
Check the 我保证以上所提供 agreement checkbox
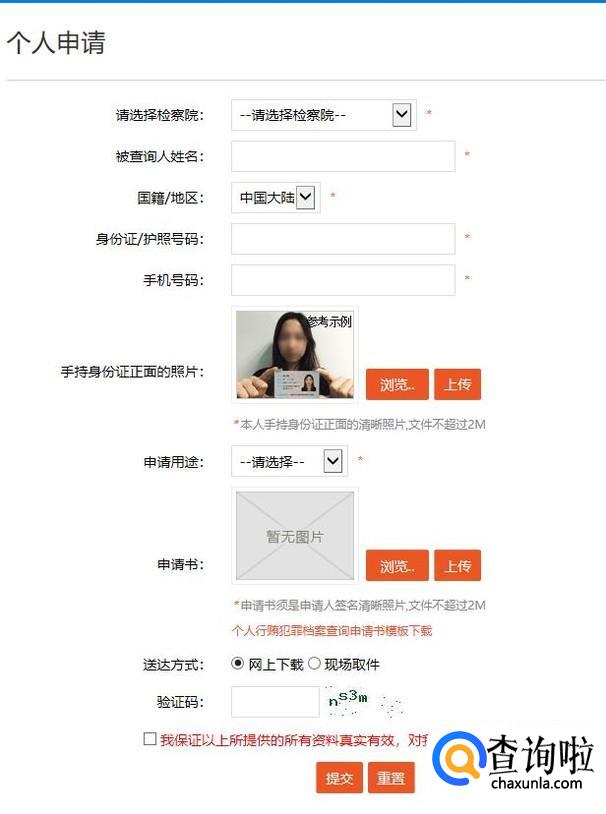point(150,739)
